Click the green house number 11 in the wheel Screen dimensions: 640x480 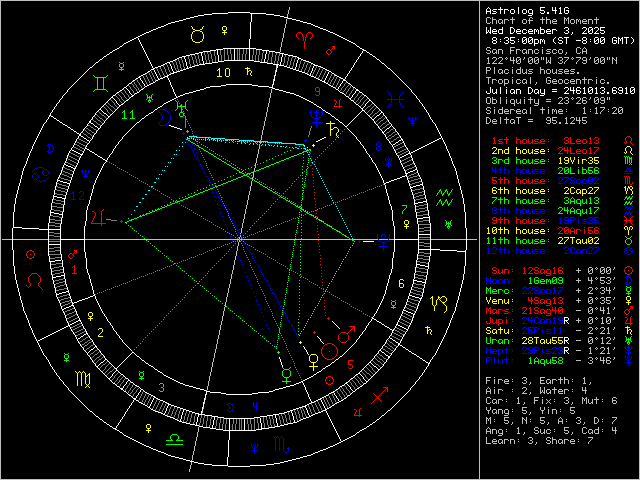click(128, 115)
